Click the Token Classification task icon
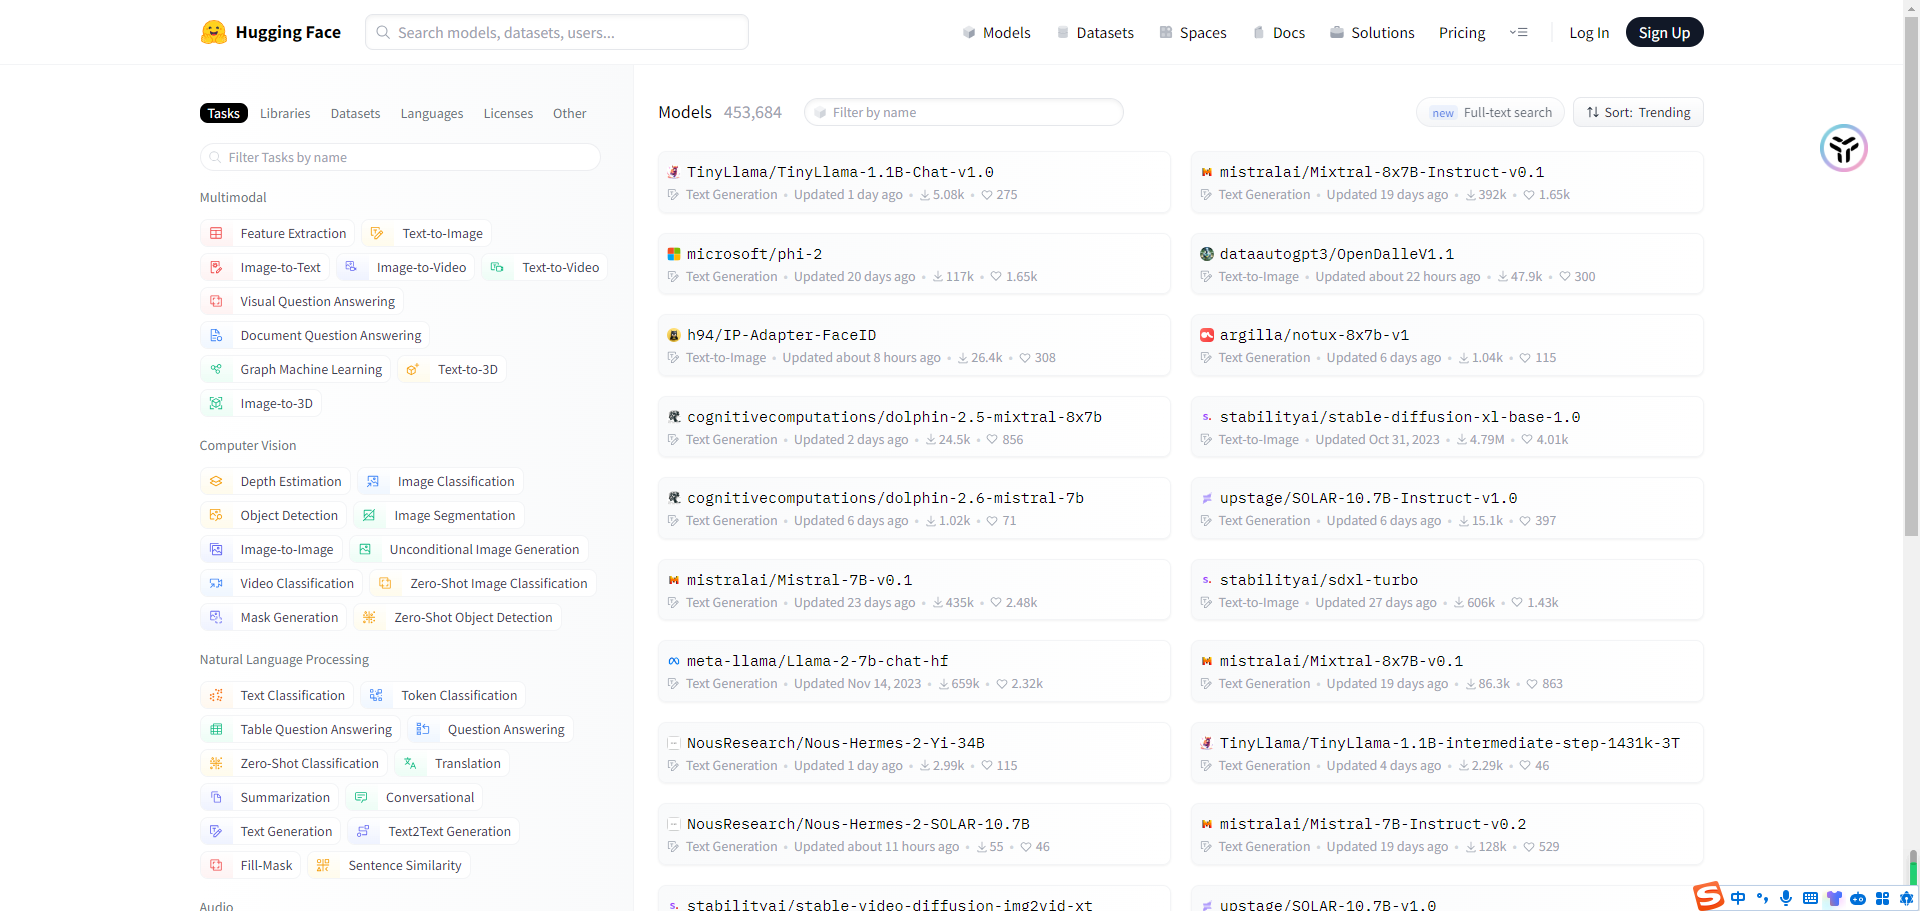Viewport: 1920px width, 911px height. [376, 695]
